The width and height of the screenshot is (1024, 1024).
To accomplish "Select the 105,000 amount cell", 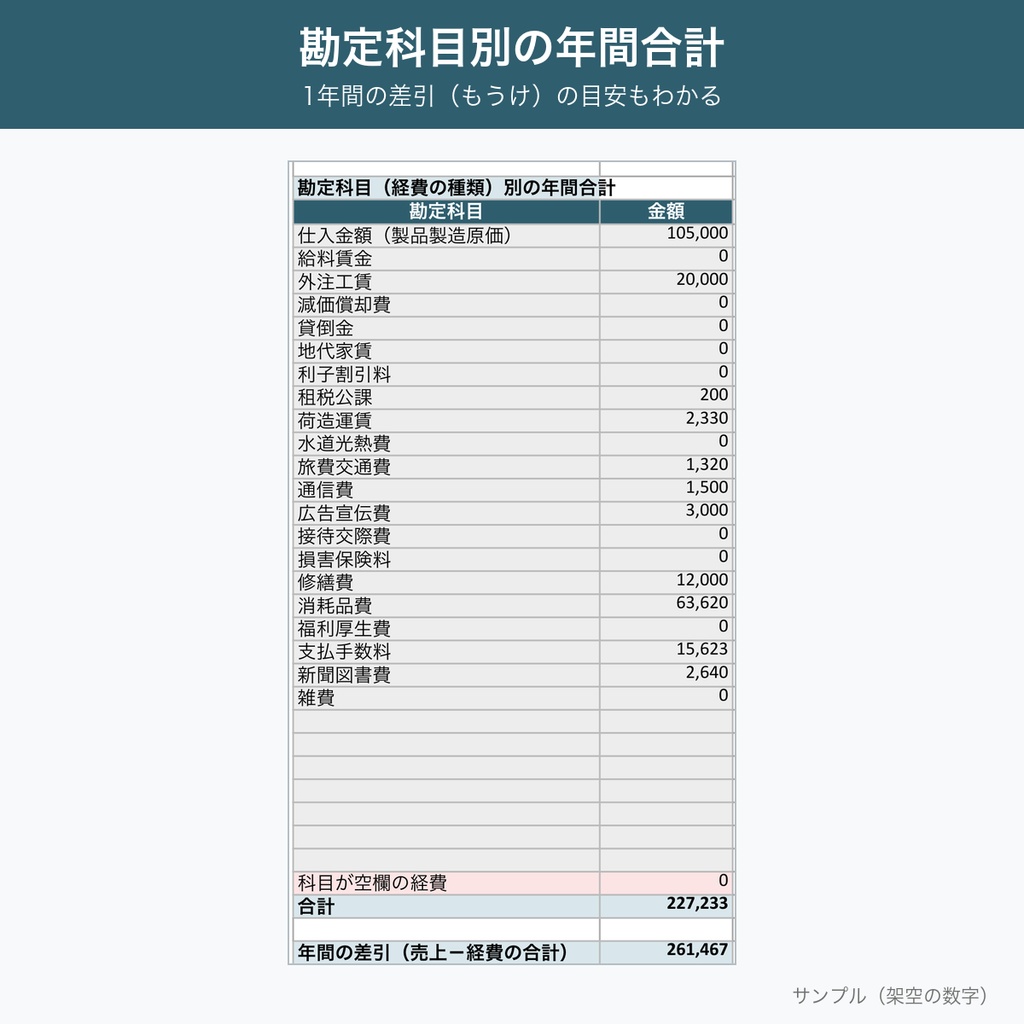I will click(x=665, y=235).
